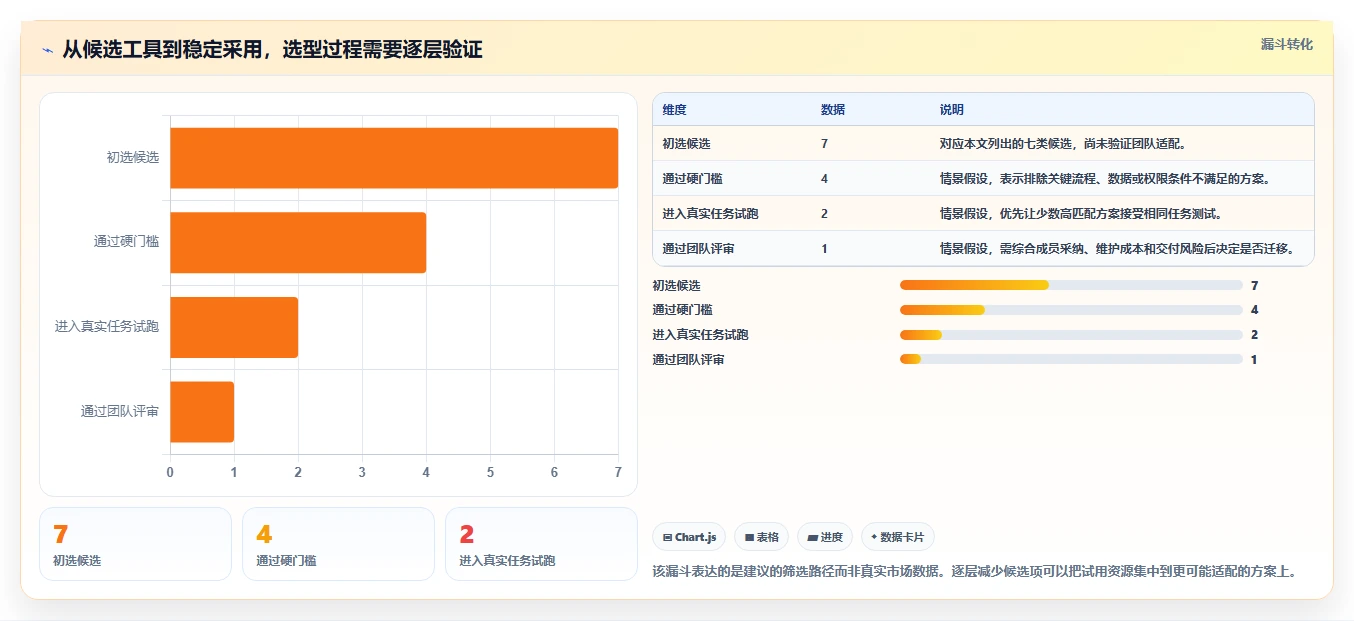
Task: Click the description mentioning 排除关键流程
Action: click(1104, 179)
